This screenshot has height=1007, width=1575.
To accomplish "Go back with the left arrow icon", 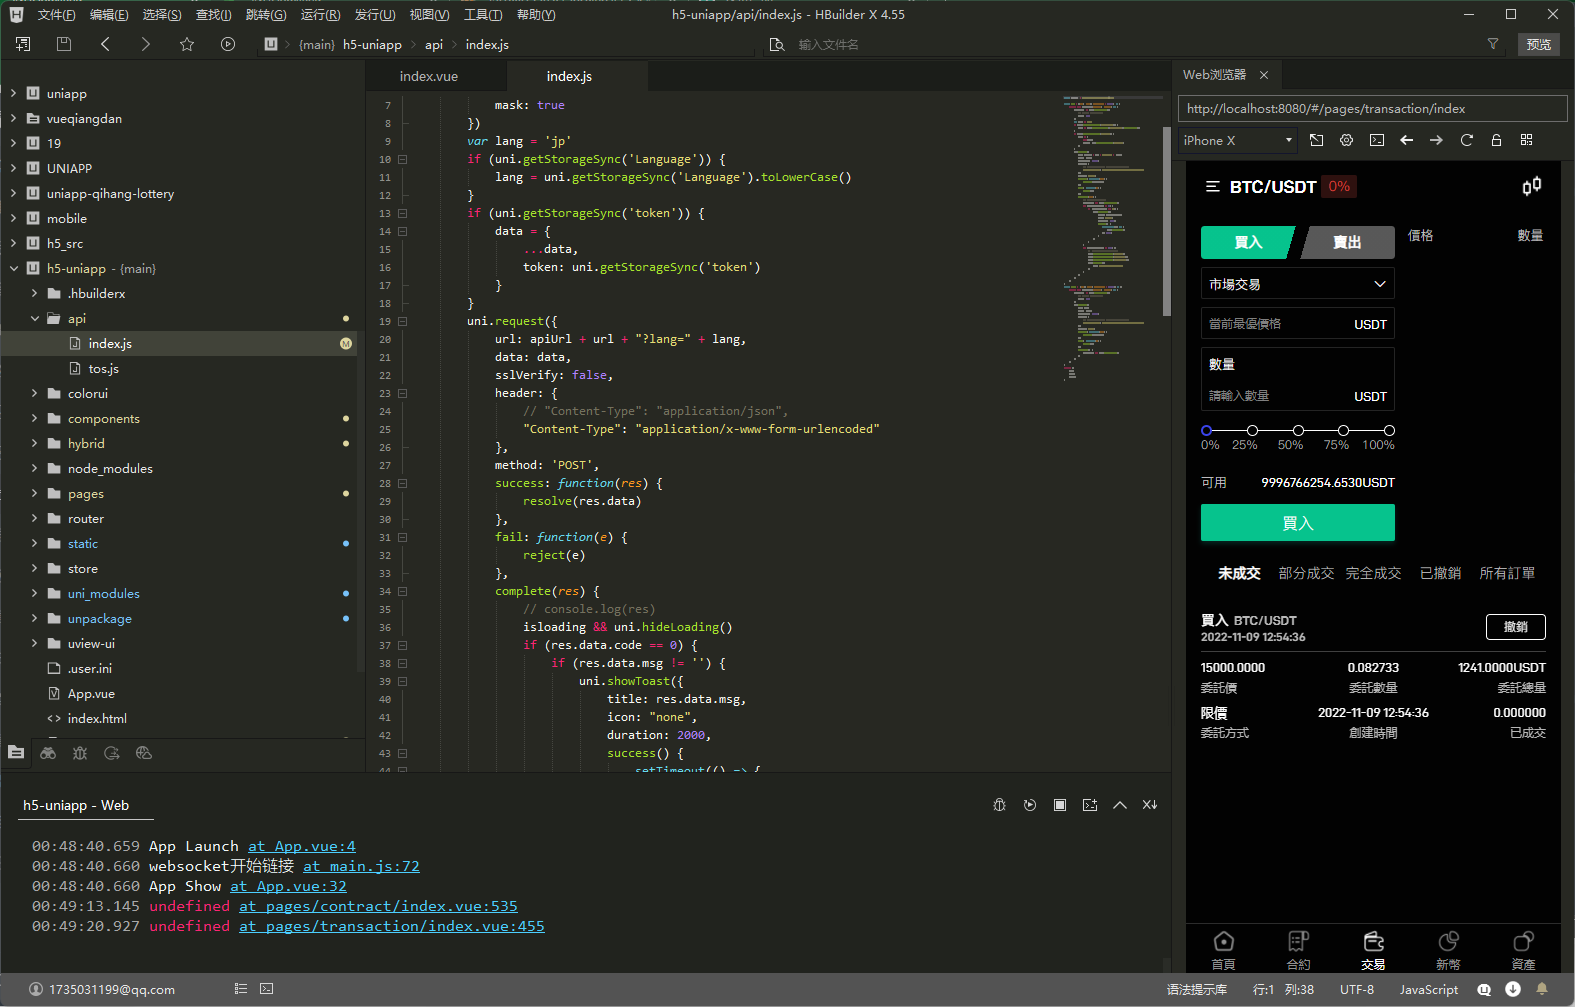I will pos(105,44).
